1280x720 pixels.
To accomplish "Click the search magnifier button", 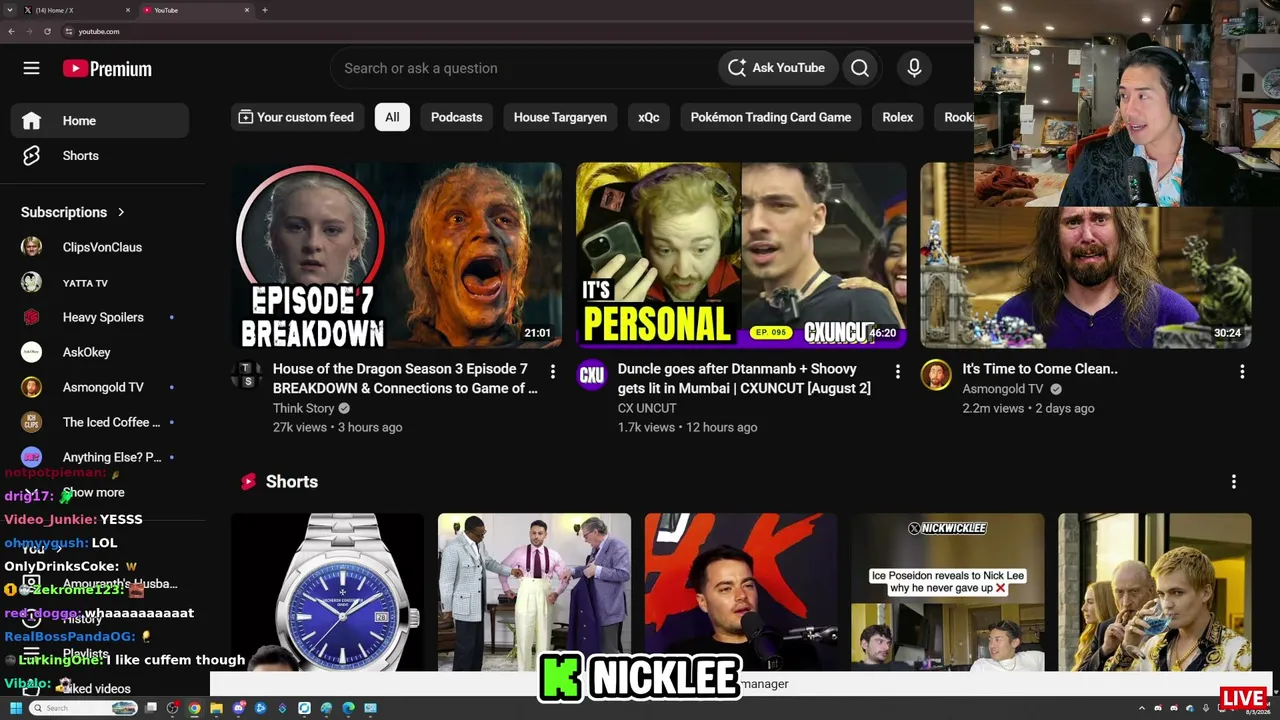I will pos(860,68).
